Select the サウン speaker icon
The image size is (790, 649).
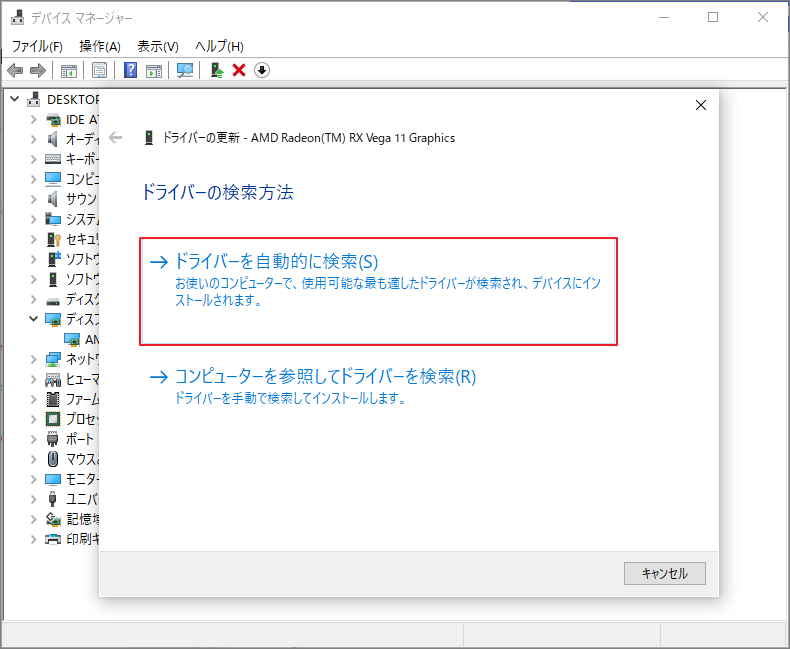coord(52,199)
